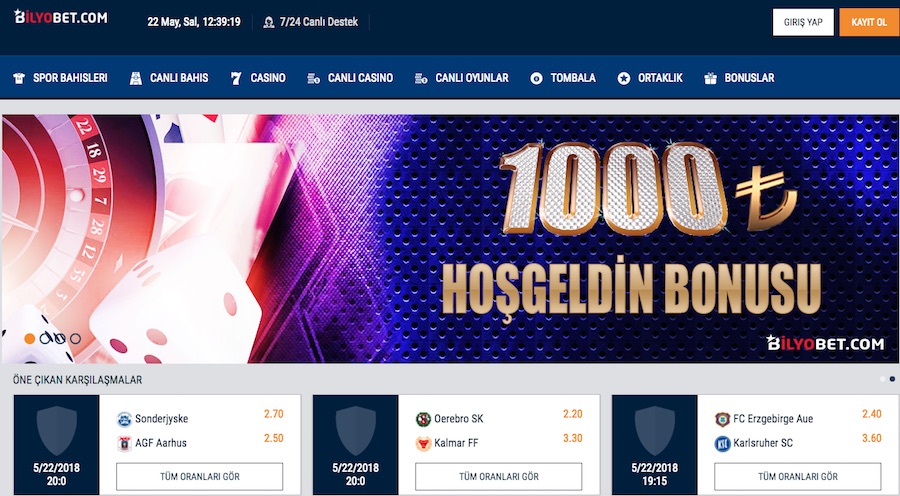This screenshot has width=900, height=496.
Task: Click the seven icon next to Casino
Action: (x=236, y=79)
